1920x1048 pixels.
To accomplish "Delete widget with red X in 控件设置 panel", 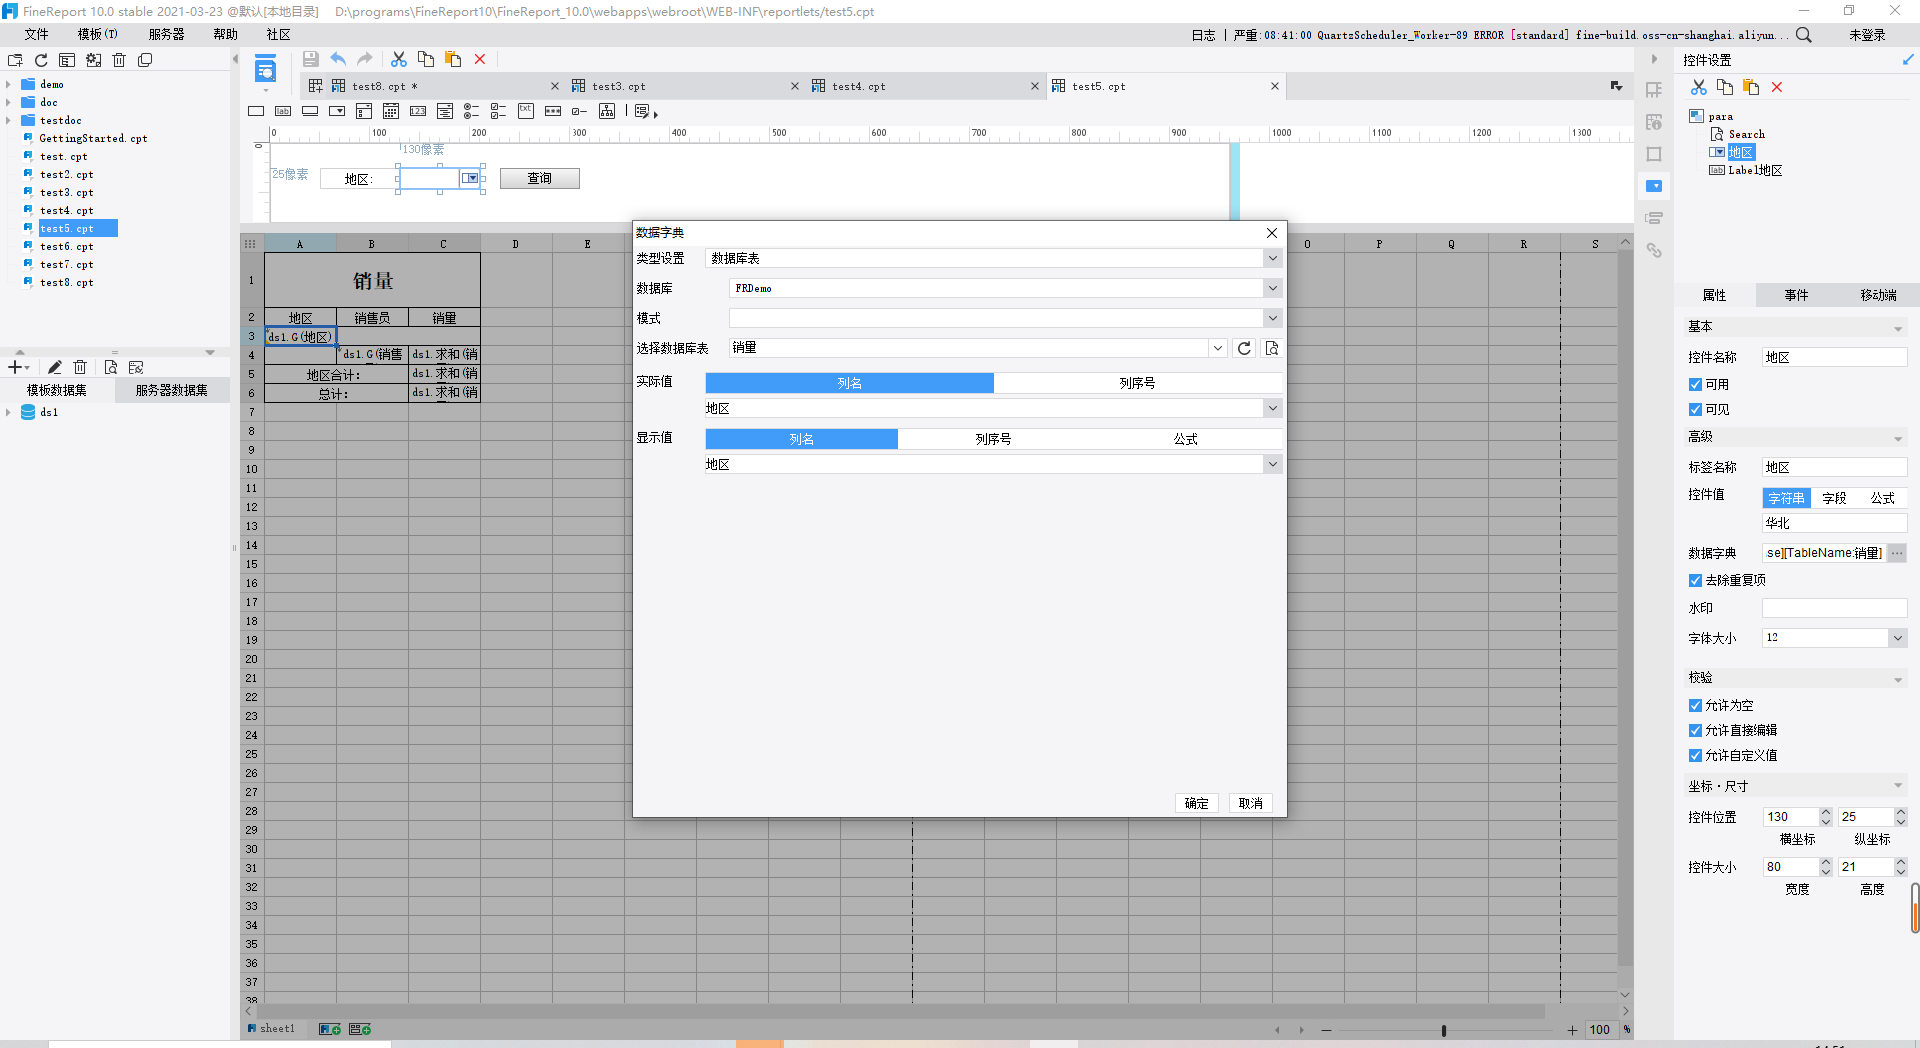I will point(1777,87).
